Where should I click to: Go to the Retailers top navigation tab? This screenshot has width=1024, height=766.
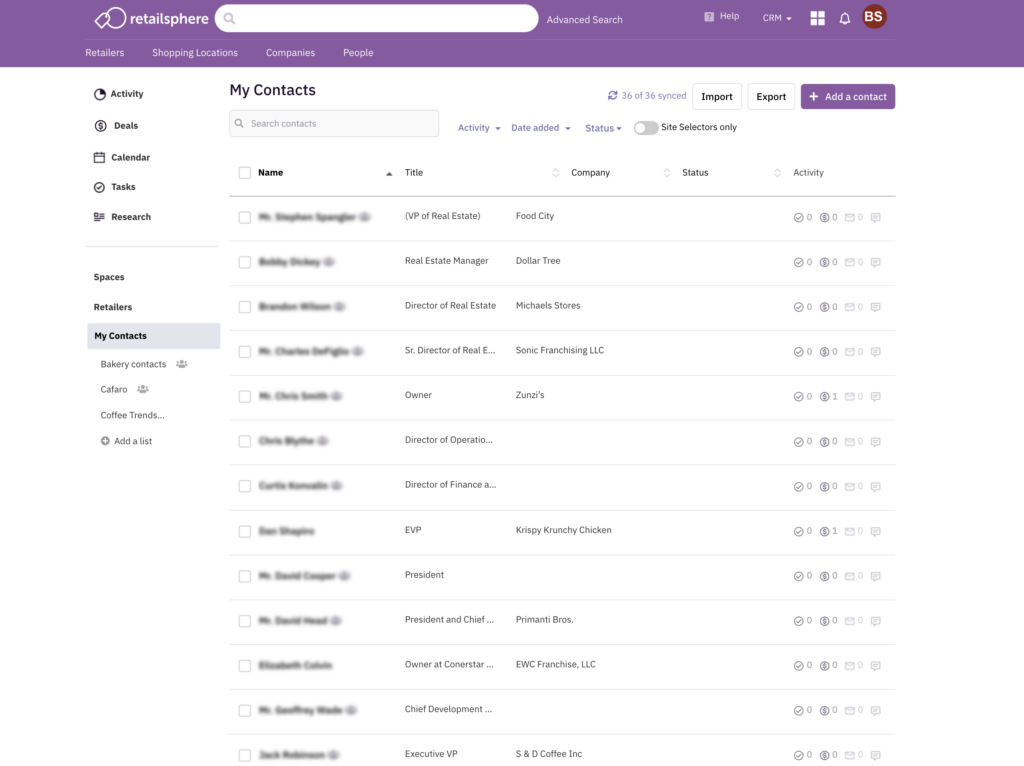tap(104, 53)
